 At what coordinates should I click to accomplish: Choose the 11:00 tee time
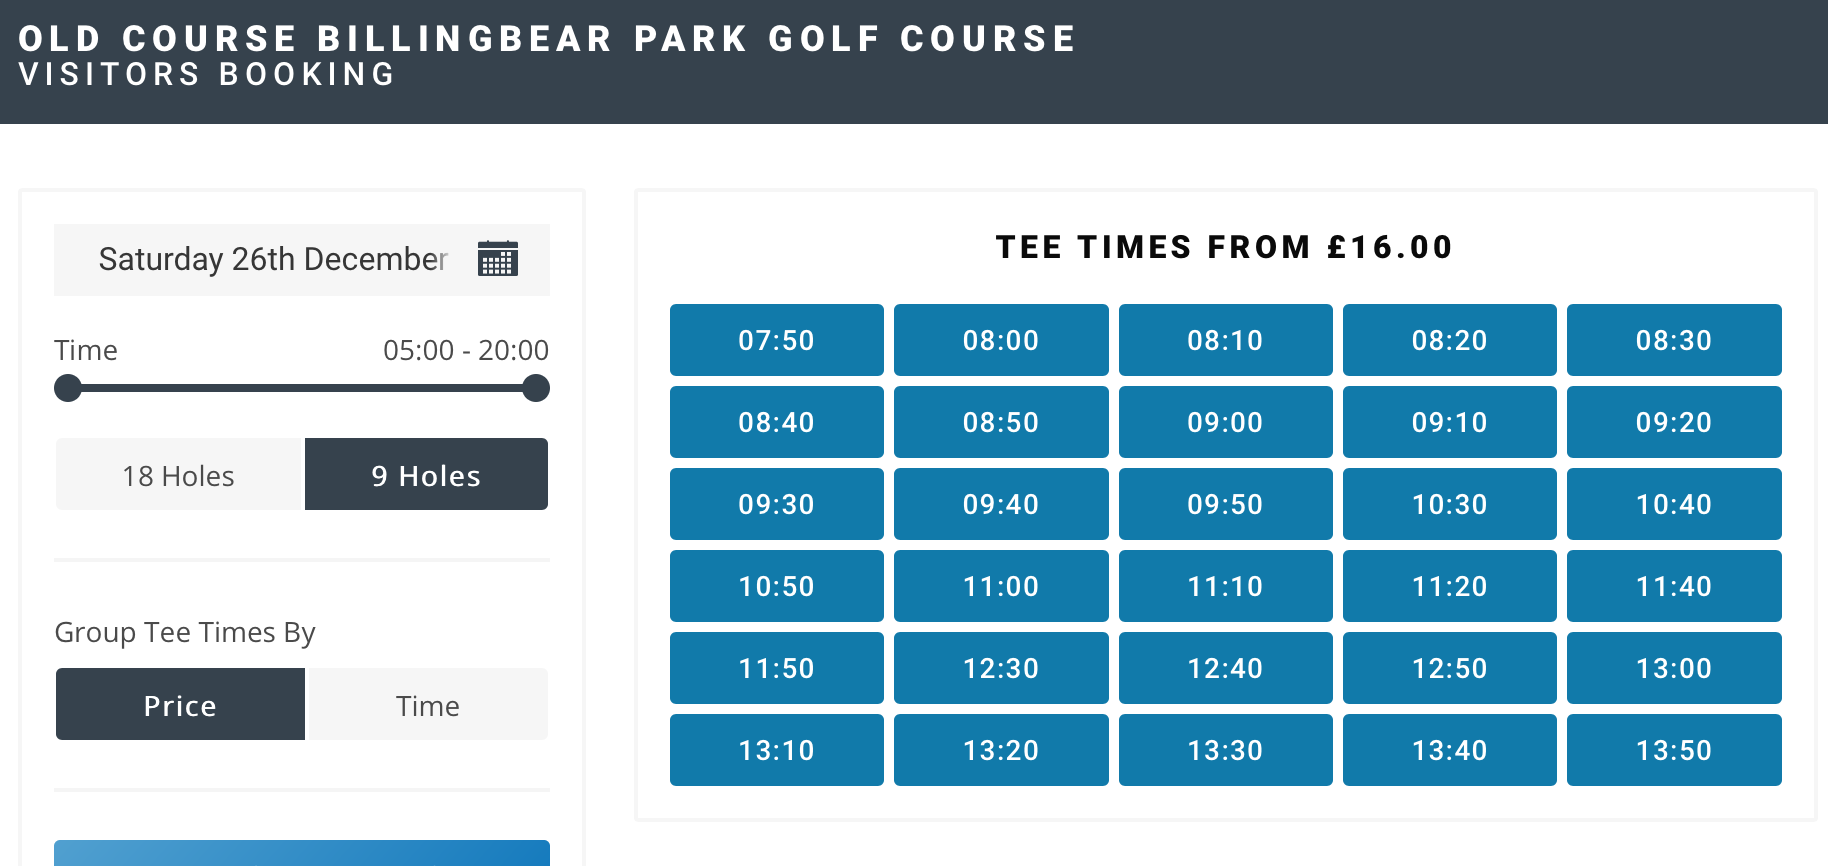[x=1000, y=586]
